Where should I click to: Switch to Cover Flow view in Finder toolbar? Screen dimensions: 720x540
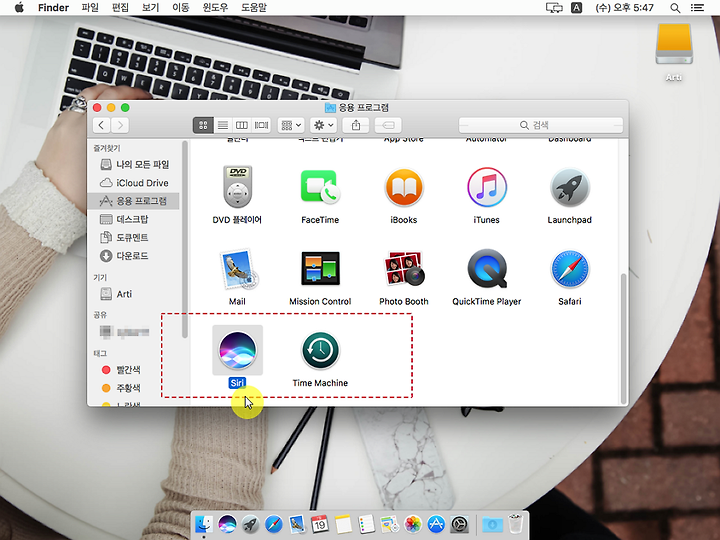pos(261,125)
